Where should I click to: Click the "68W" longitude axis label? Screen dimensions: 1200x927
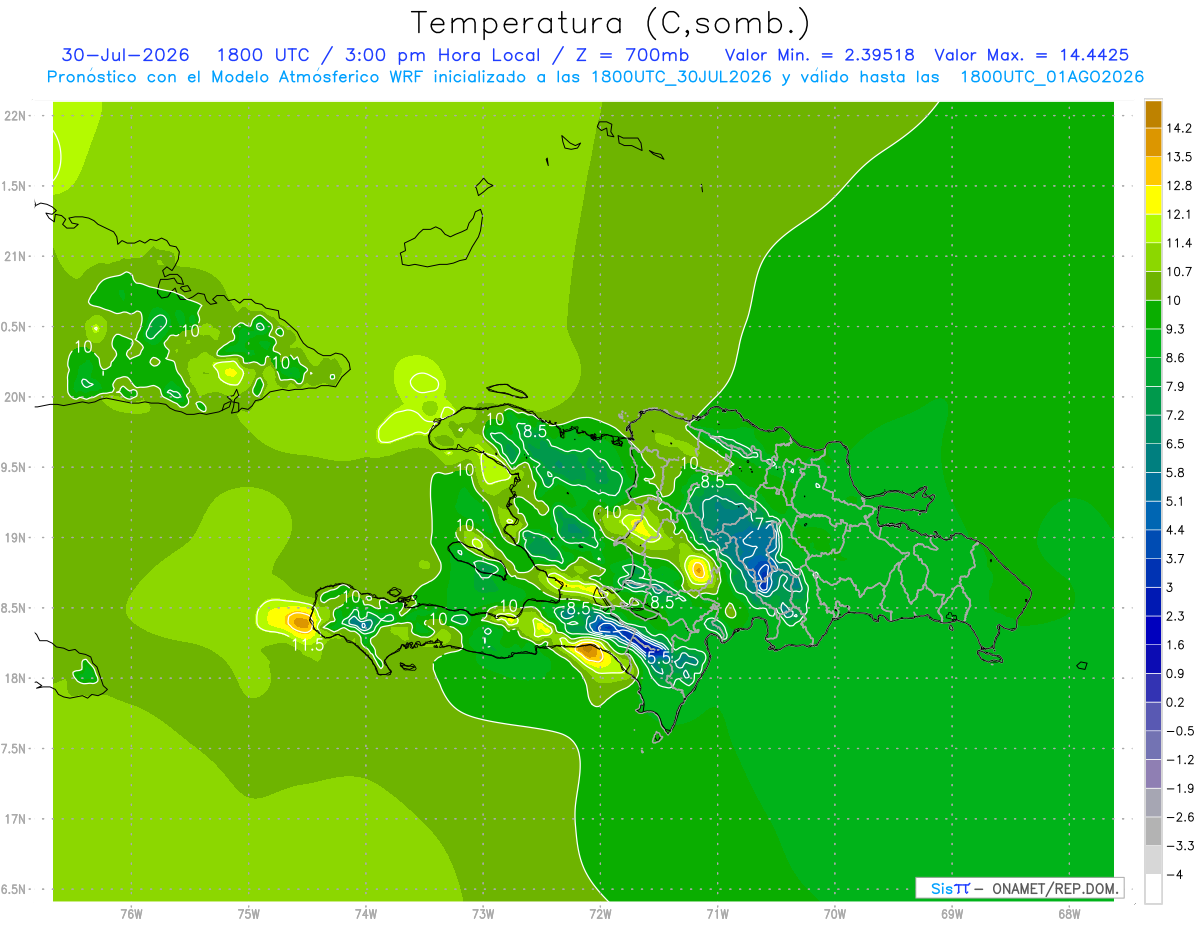1068,913
